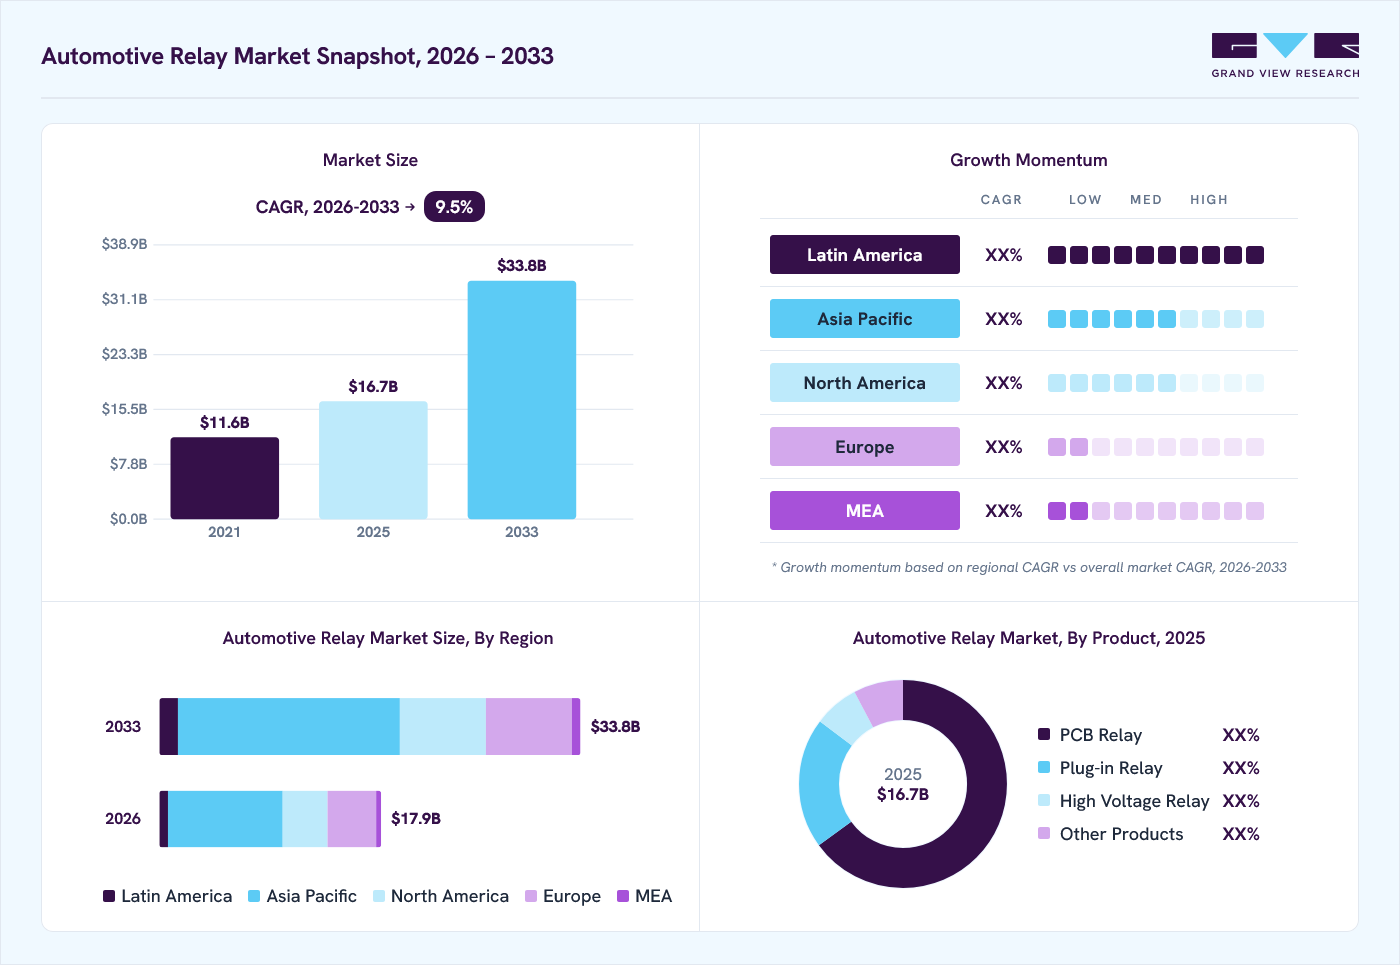Click the Other Products legend swatch
Viewport: 1400px width, 965px height.
pyautogui.click(x=1044, y=833)
